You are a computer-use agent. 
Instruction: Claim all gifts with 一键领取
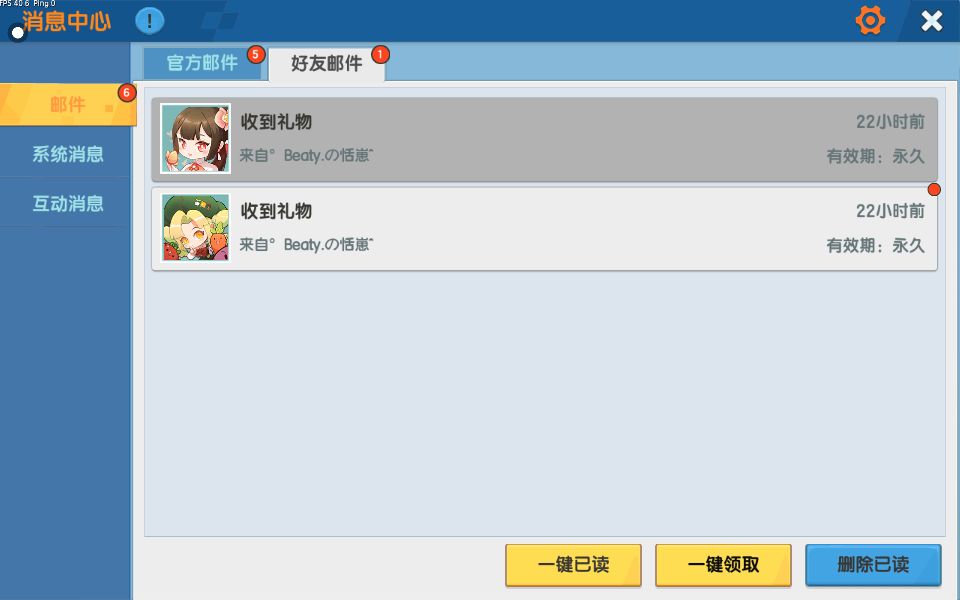point(723,564)
